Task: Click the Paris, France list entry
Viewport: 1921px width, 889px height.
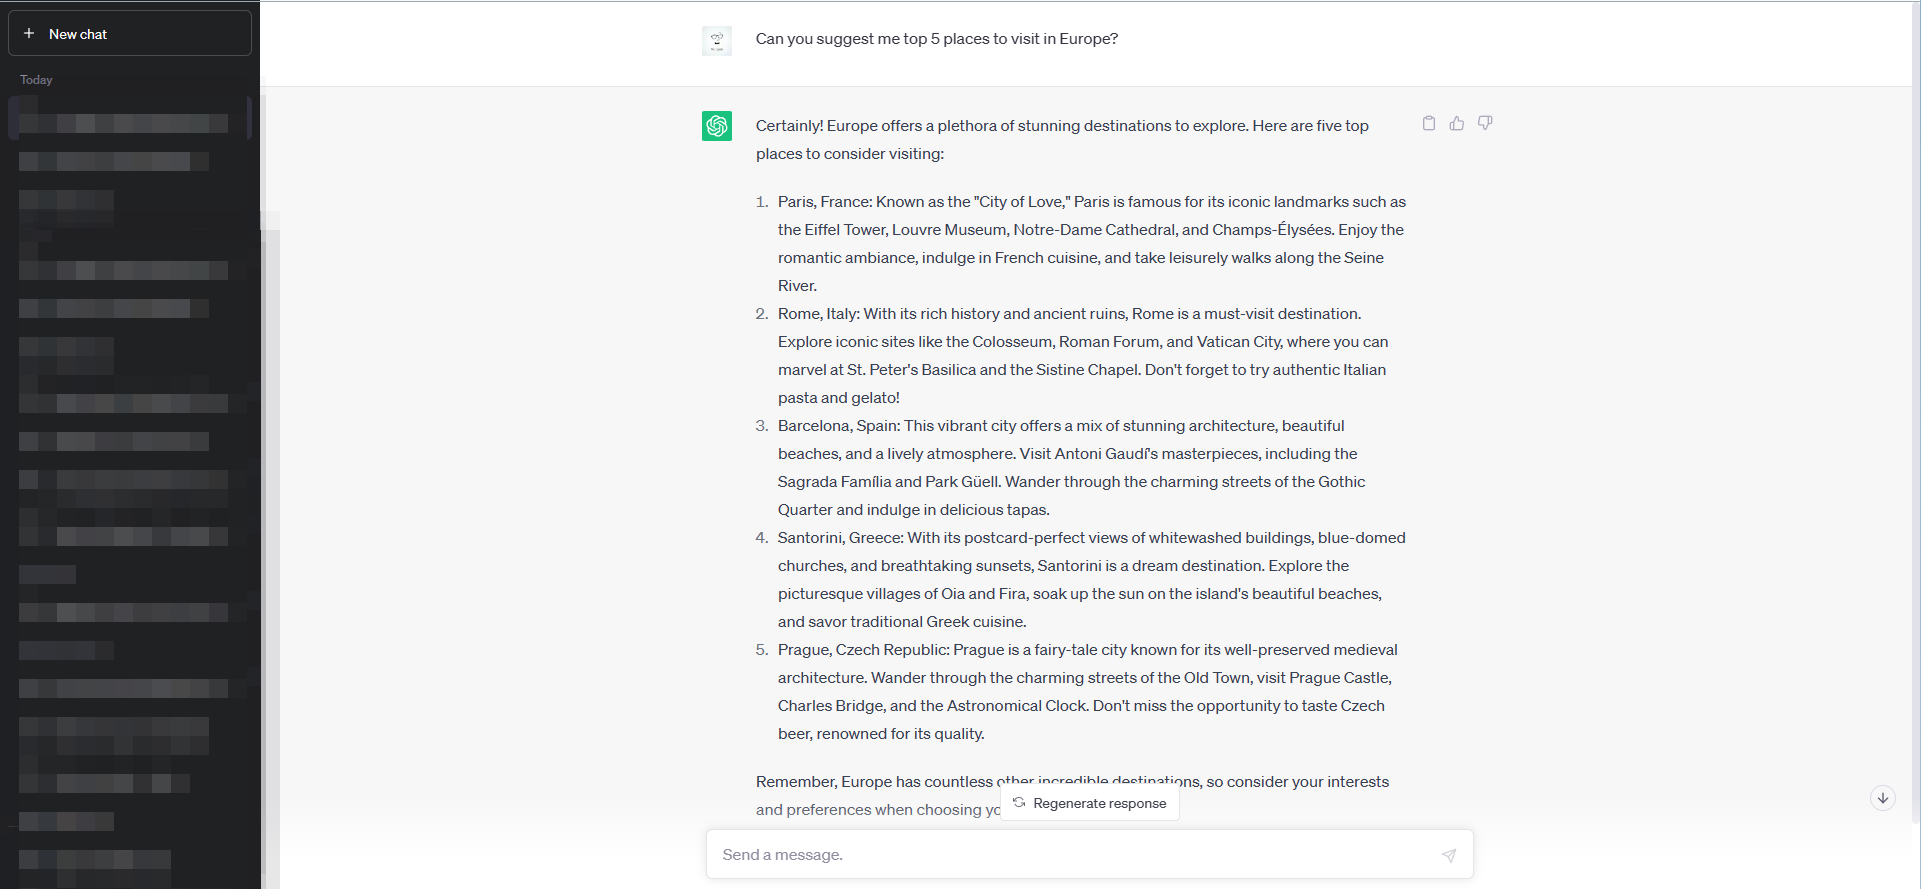Action: point(1091,243)
